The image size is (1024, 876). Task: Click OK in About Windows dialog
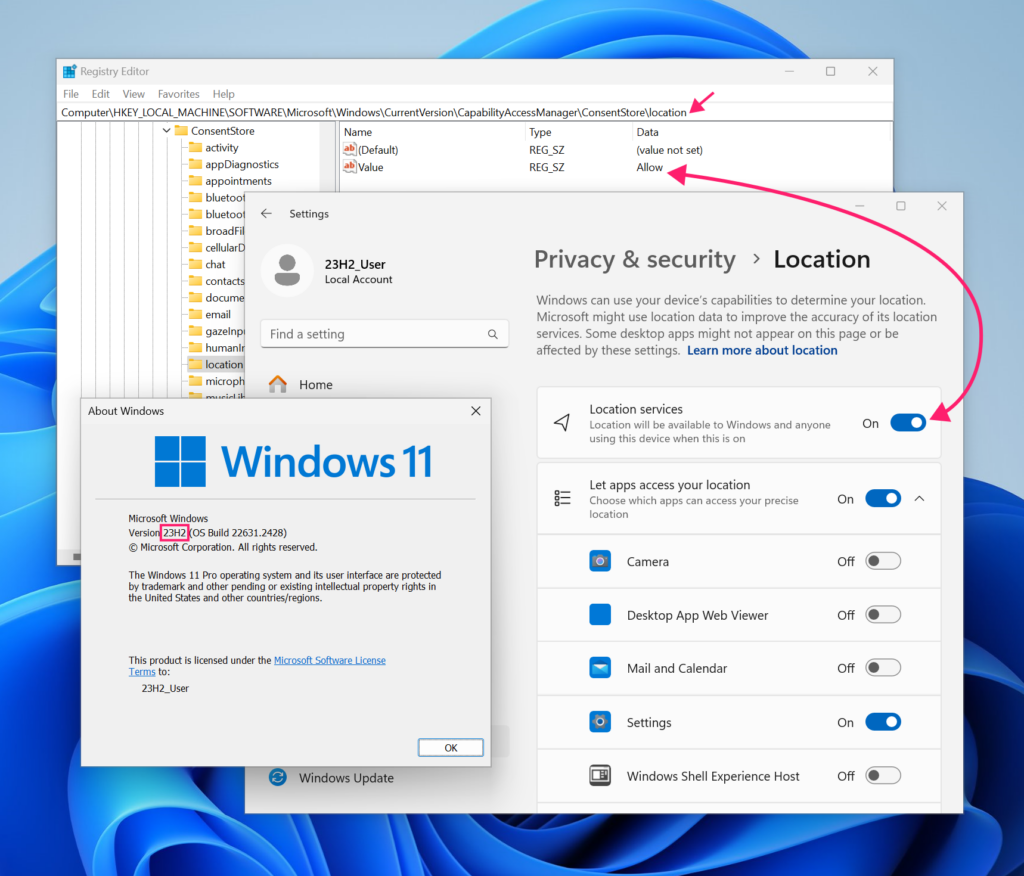[451, 747]
